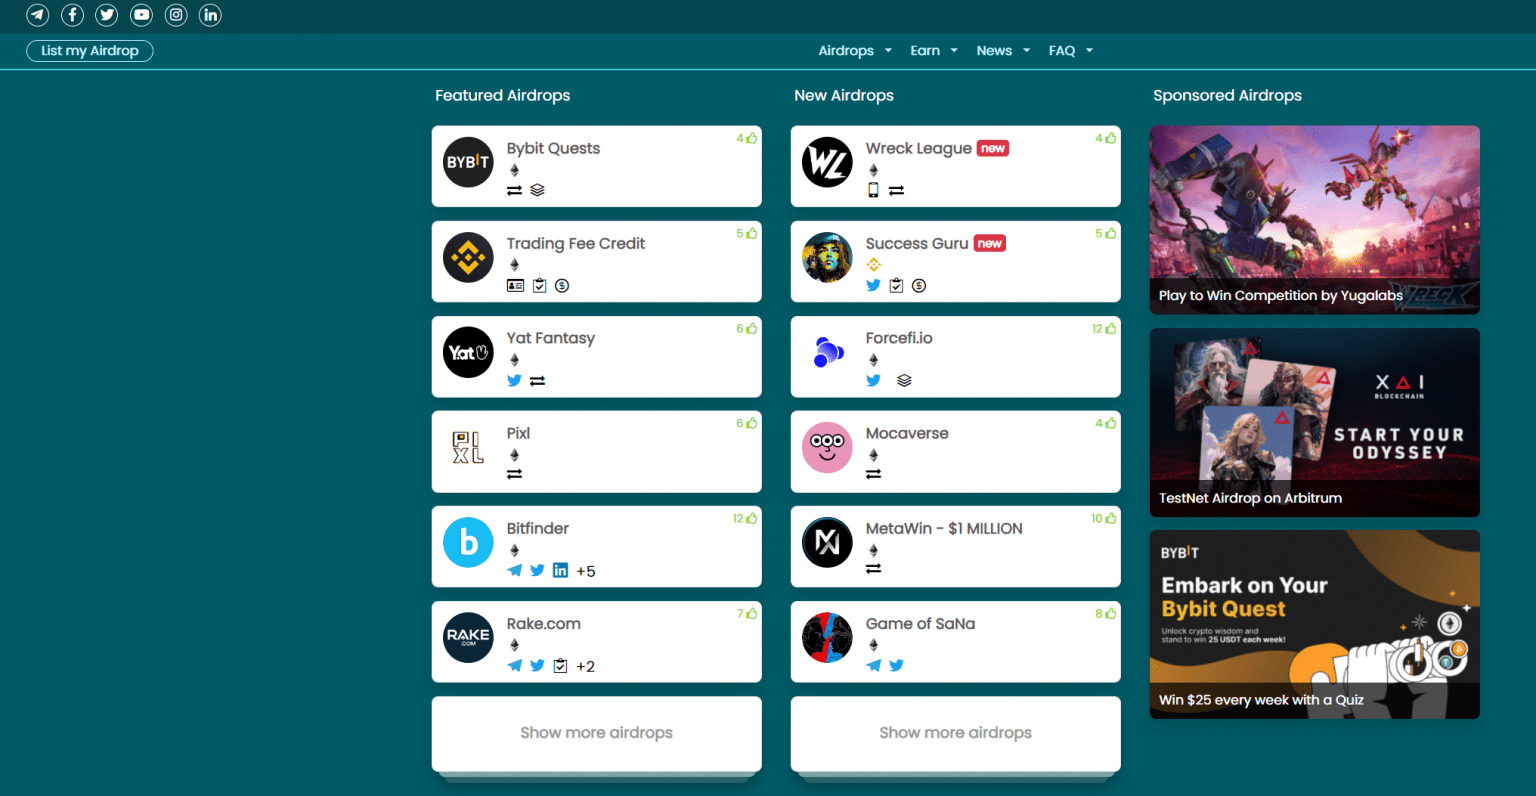Viewport: 1536px width, 796px height.
Task: Select the Ethereum icon on Bybit Quests
Action: (514, 170)
